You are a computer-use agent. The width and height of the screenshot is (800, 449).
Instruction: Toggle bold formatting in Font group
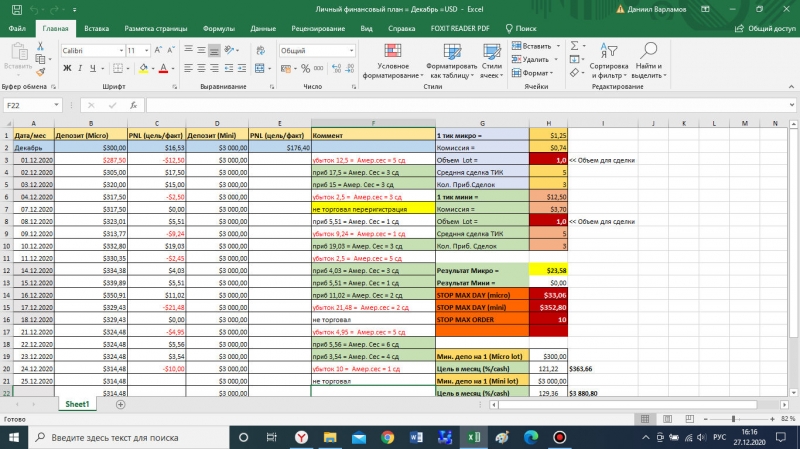tap(67, 68)
